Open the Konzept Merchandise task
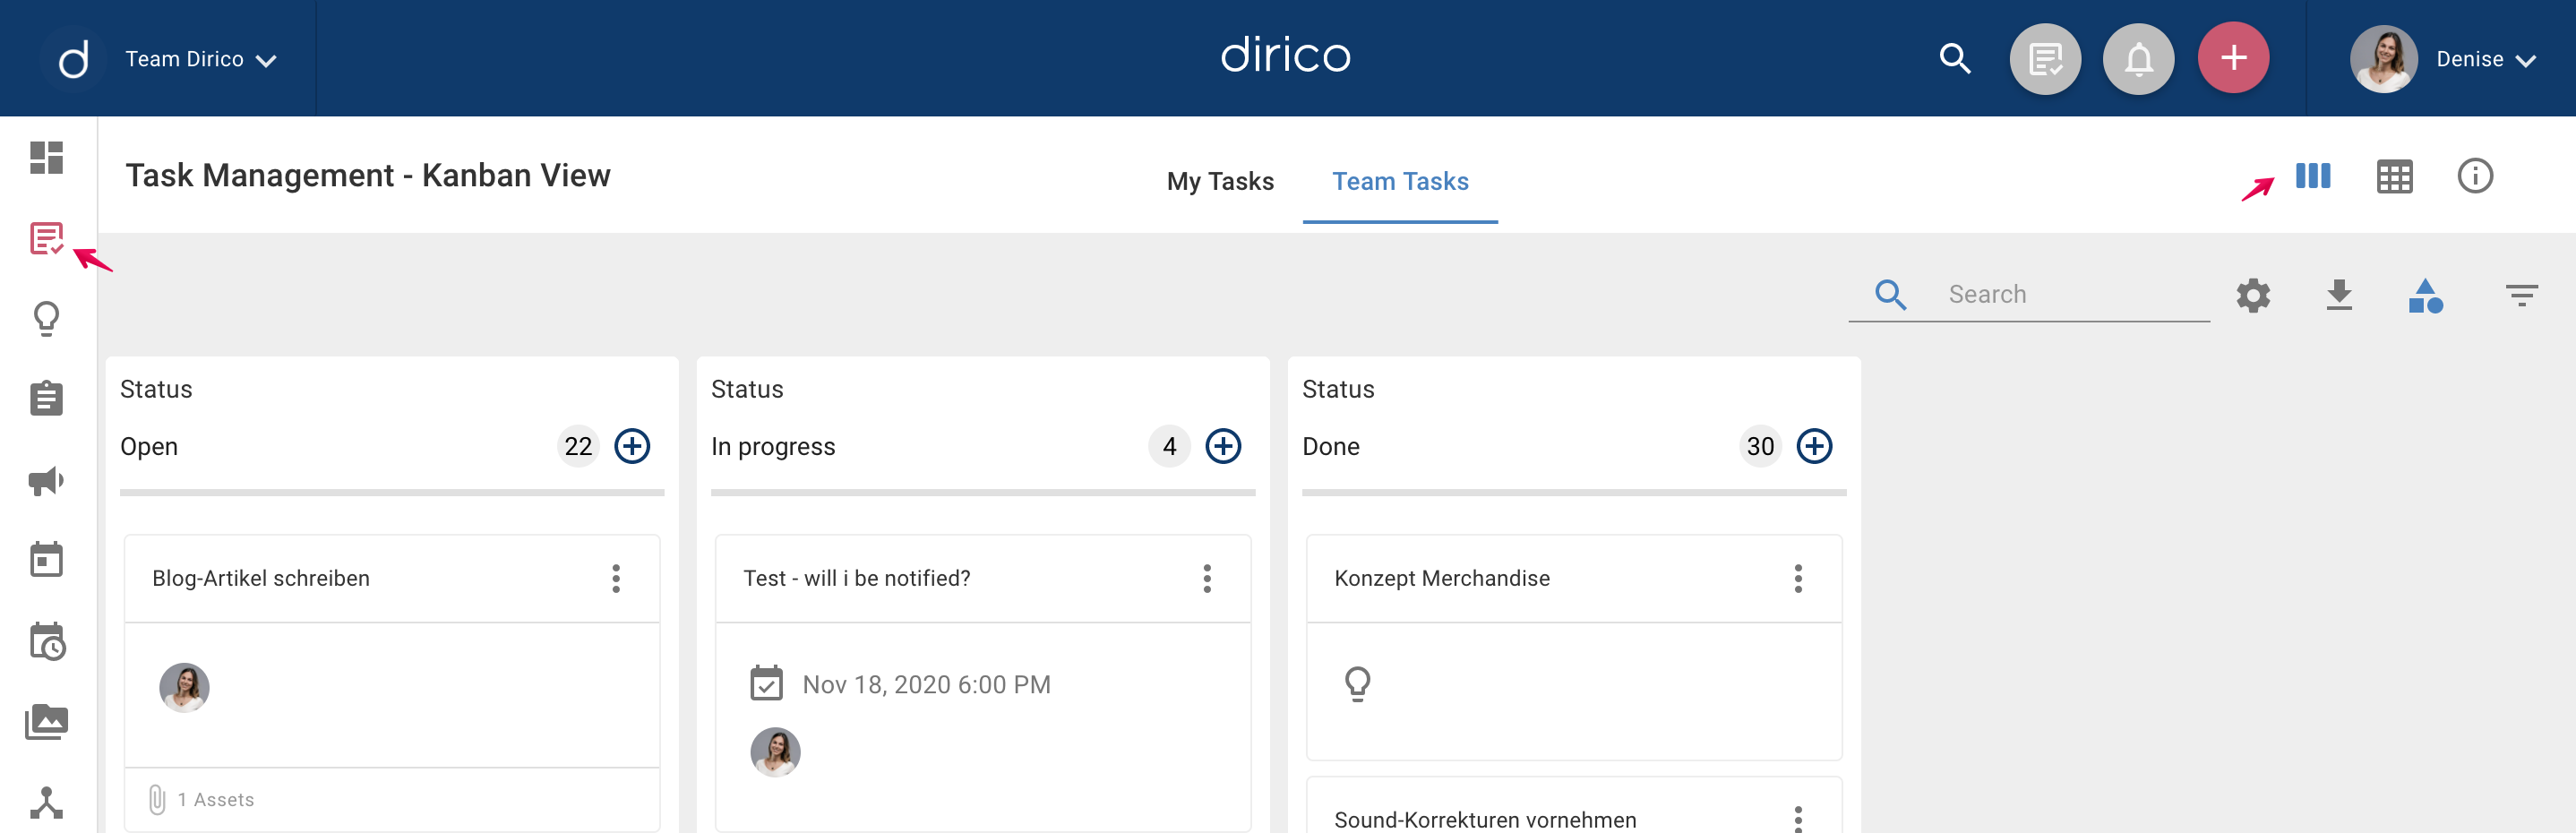This screenshot has height=833, width=2576. (x=1442, y=578)
